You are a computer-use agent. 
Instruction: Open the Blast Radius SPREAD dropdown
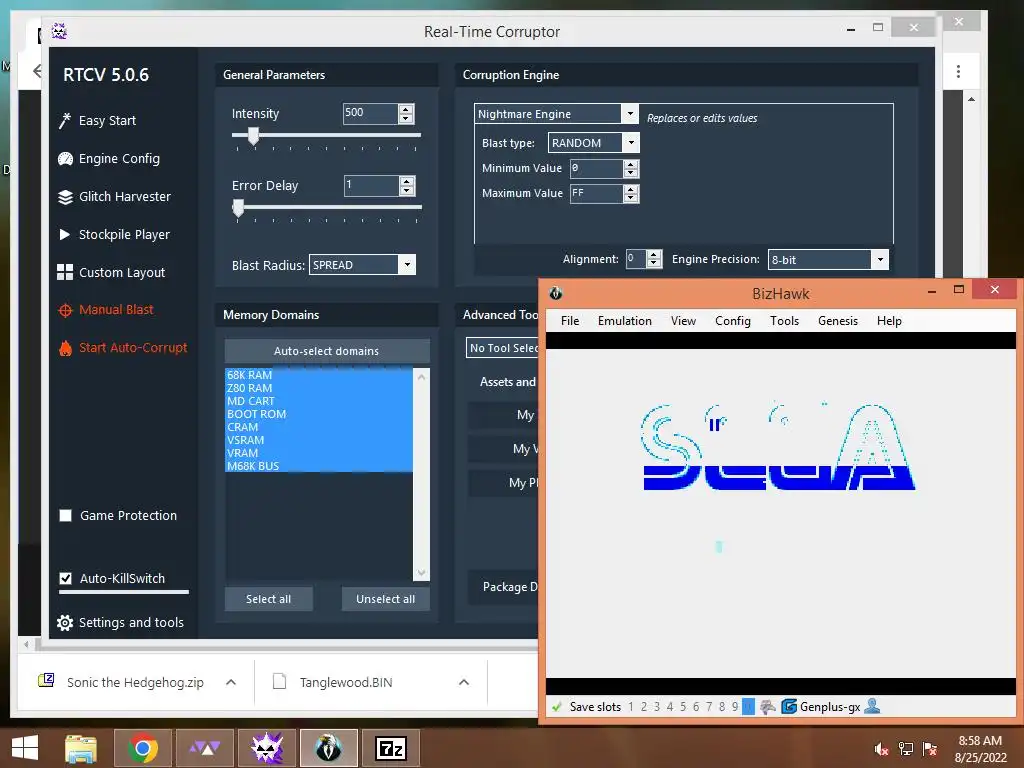coord(408,264)
